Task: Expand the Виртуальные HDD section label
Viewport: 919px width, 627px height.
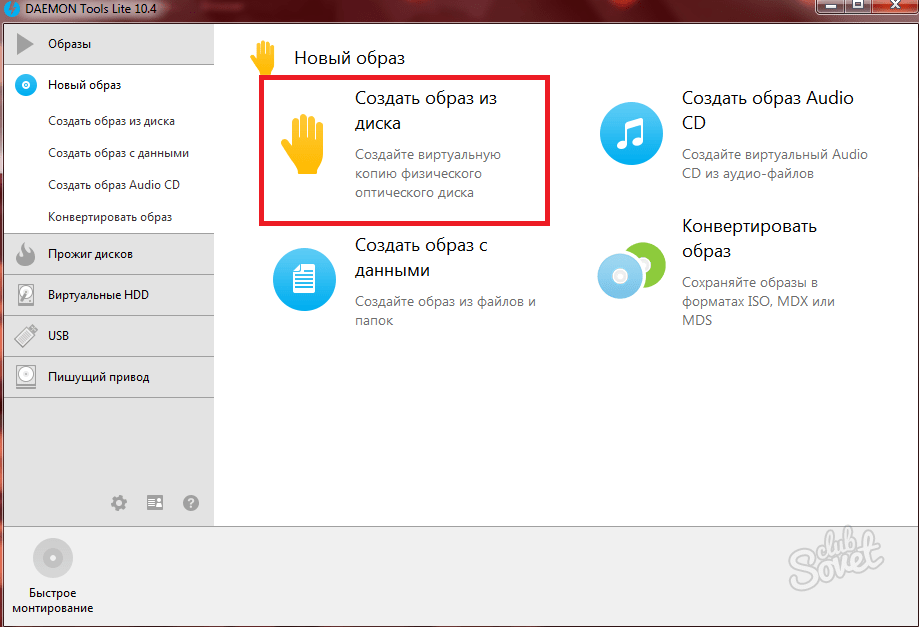Action: [98, 295]
